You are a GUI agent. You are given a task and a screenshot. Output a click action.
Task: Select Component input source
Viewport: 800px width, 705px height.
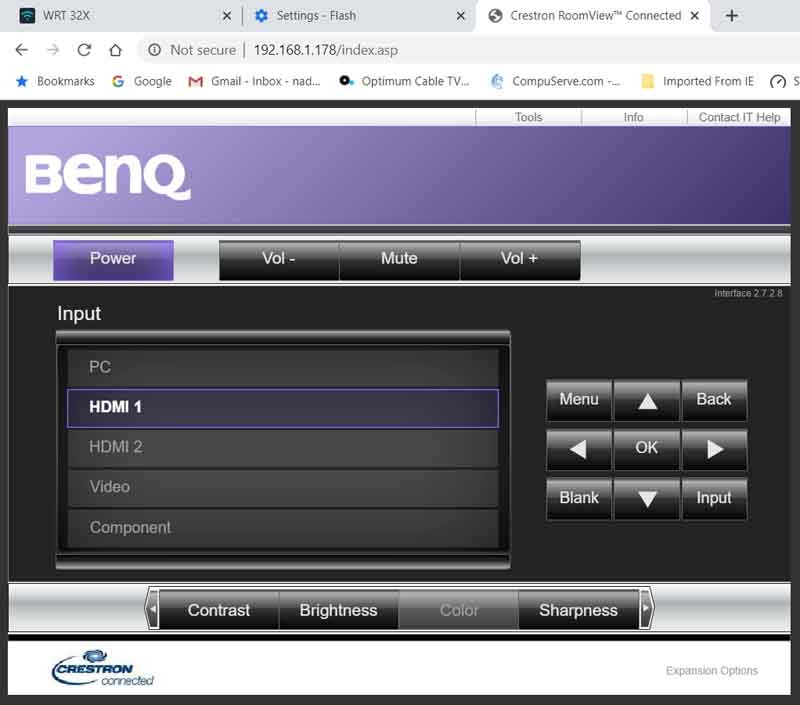283,528
